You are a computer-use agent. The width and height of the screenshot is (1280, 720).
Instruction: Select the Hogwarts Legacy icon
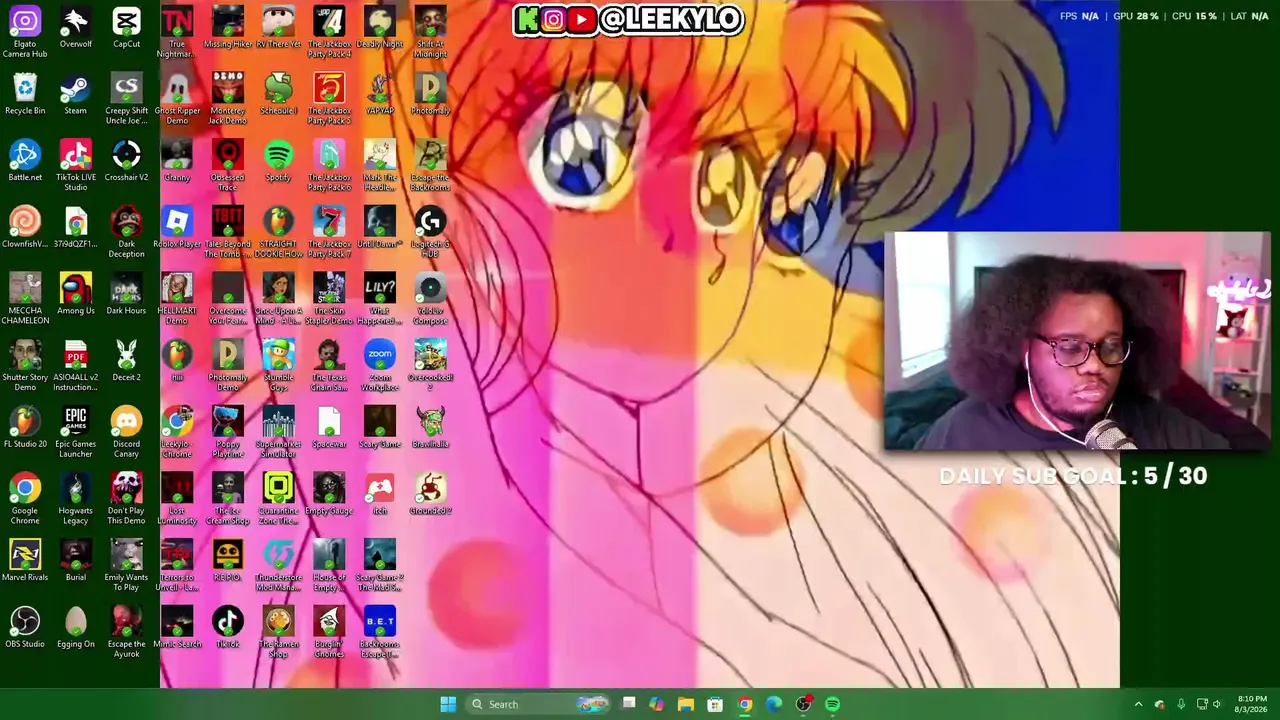pos(76,500)
